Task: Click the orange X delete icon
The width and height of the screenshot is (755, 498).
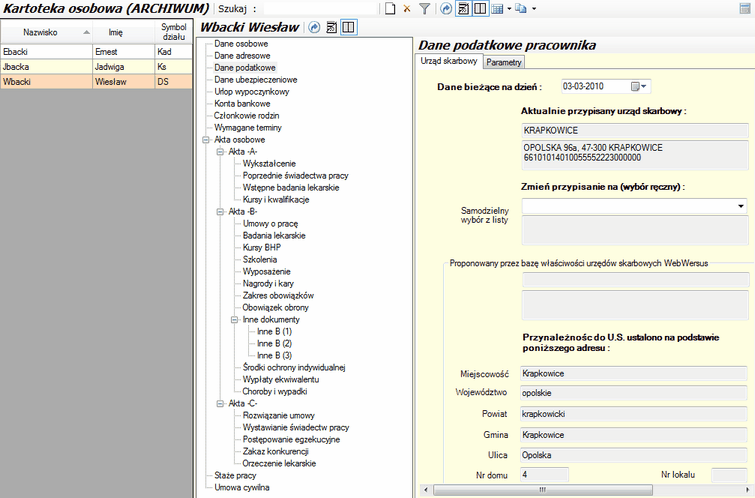Action: pyautogui.click(x=407, y=8)
